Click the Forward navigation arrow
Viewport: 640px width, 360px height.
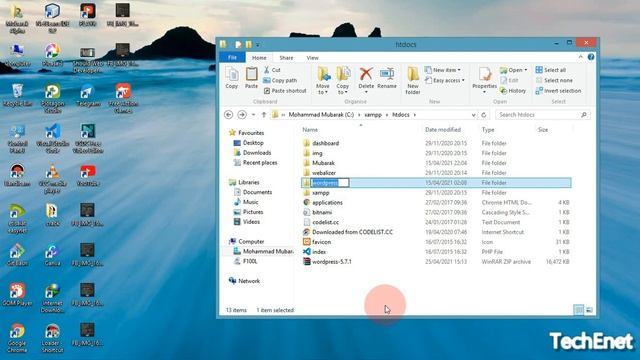tap(242, 115)
